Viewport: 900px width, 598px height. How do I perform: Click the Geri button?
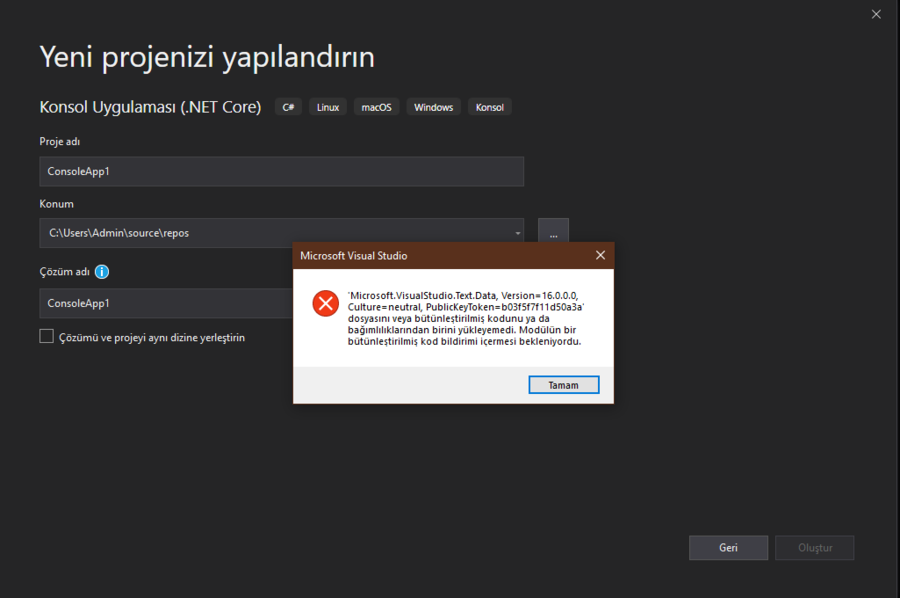coord(728,547)
